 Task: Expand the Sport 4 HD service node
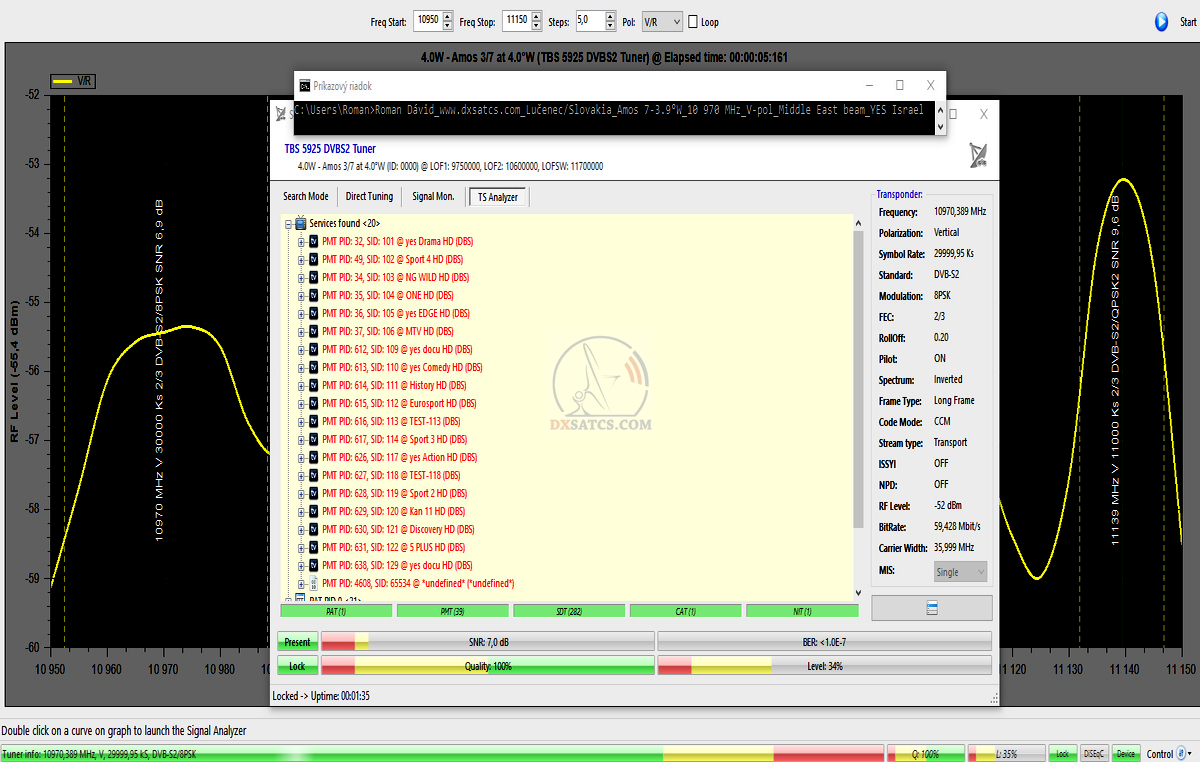[301, 259]
